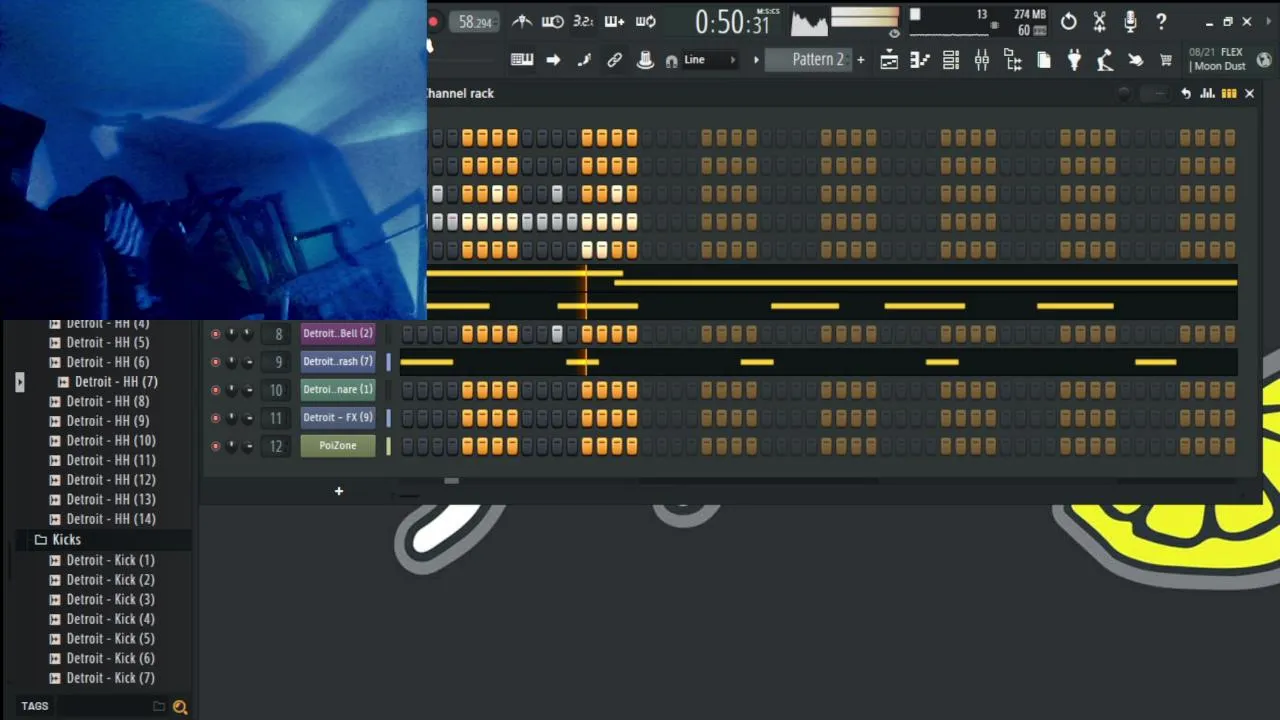
Task: Click the Detroit - FX (9) channel button
Action: click(338, 418)
